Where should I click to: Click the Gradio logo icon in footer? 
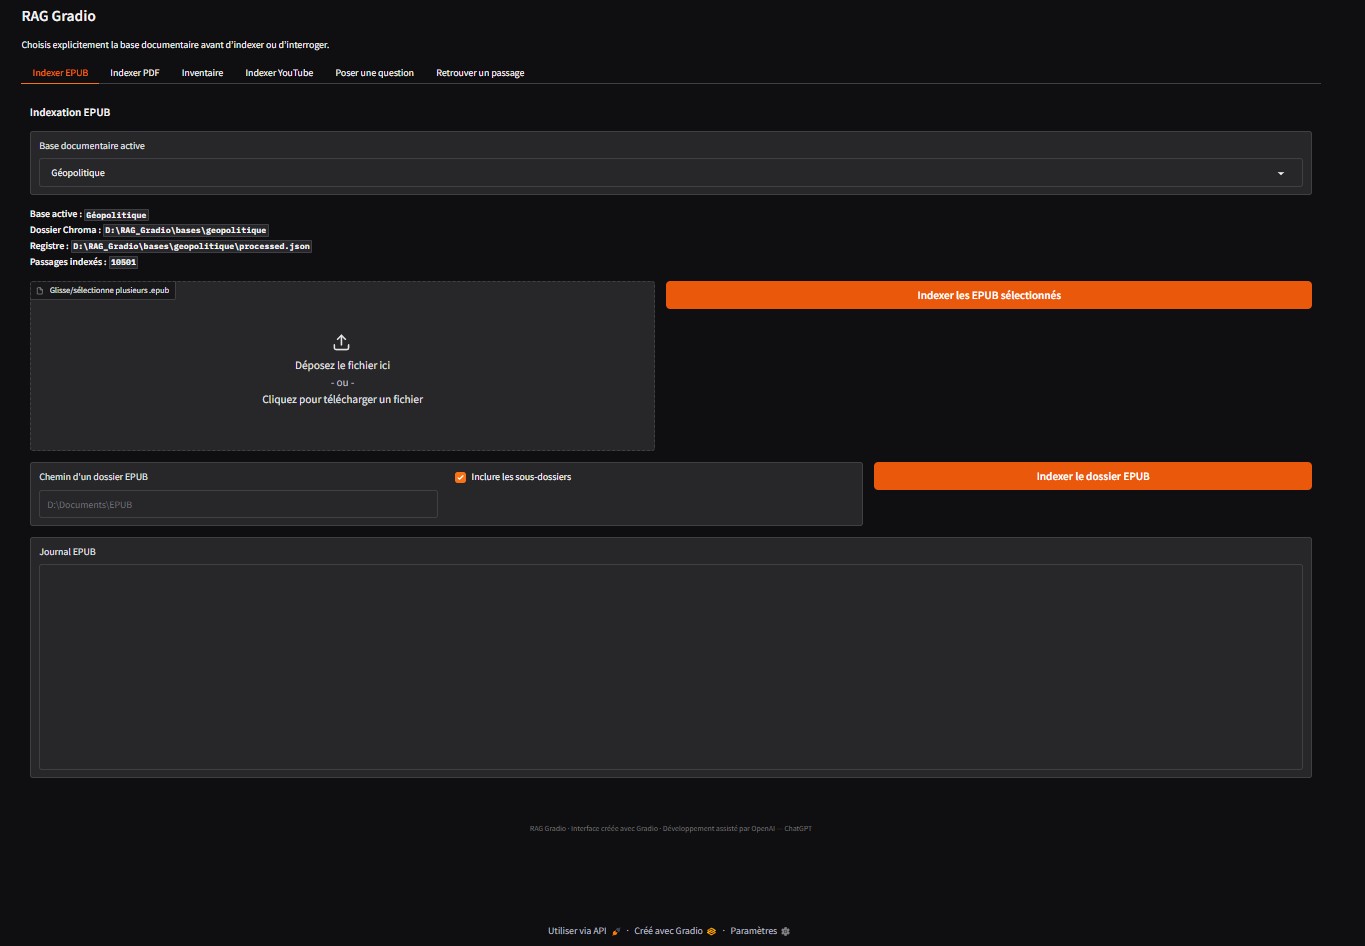711,931
